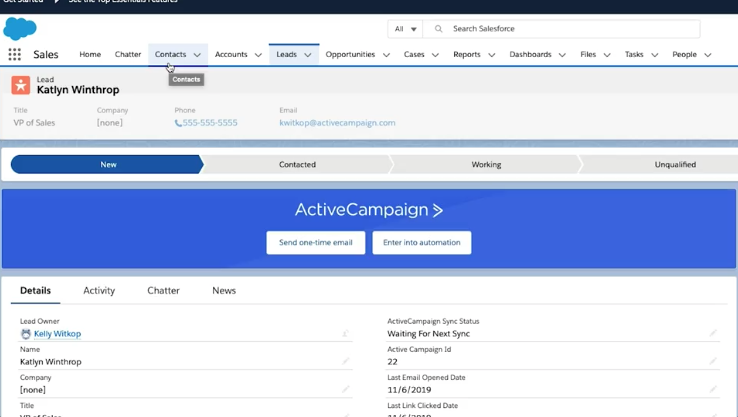Click Send one-time email button
The width and height of the screenshot is (738, 417).
pyautogui.click(x=316, y=242)
